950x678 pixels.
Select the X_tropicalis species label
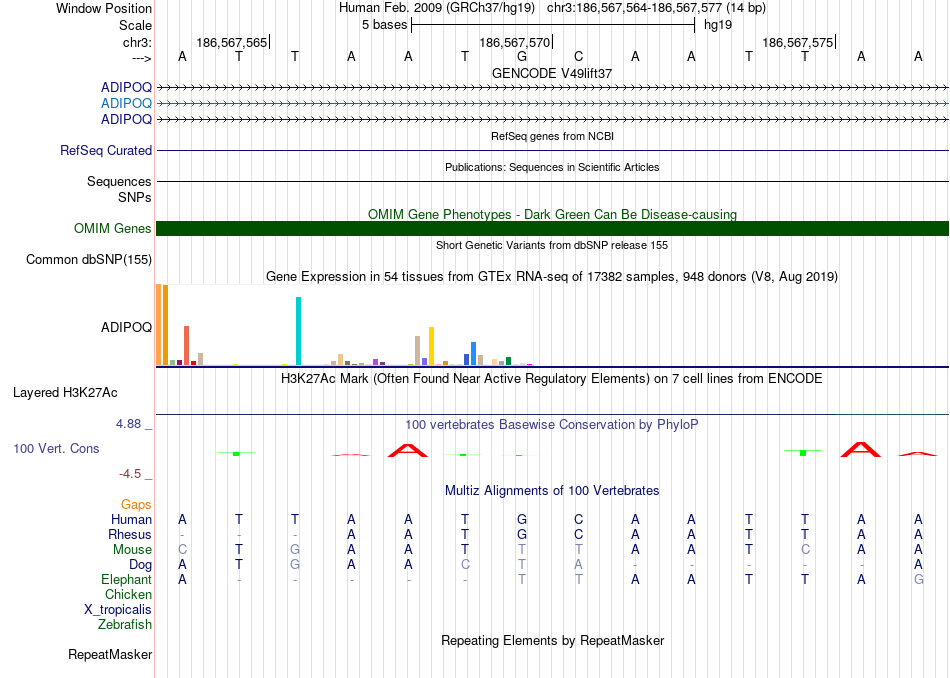coord(118,610)
